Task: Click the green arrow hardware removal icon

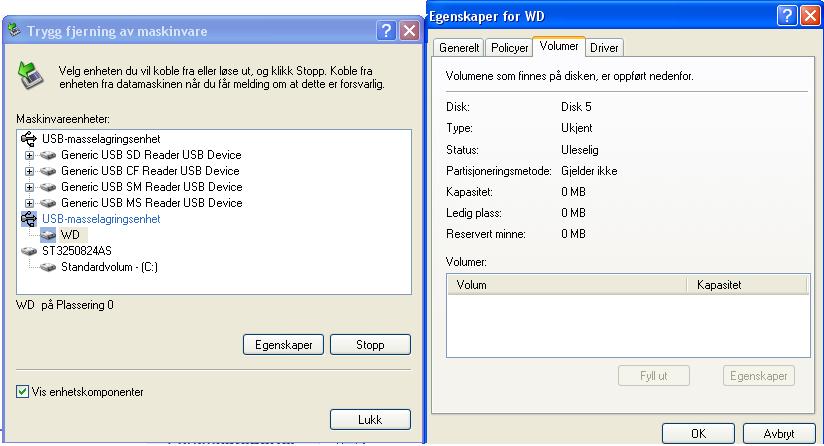Action: (x=29, y=75)
